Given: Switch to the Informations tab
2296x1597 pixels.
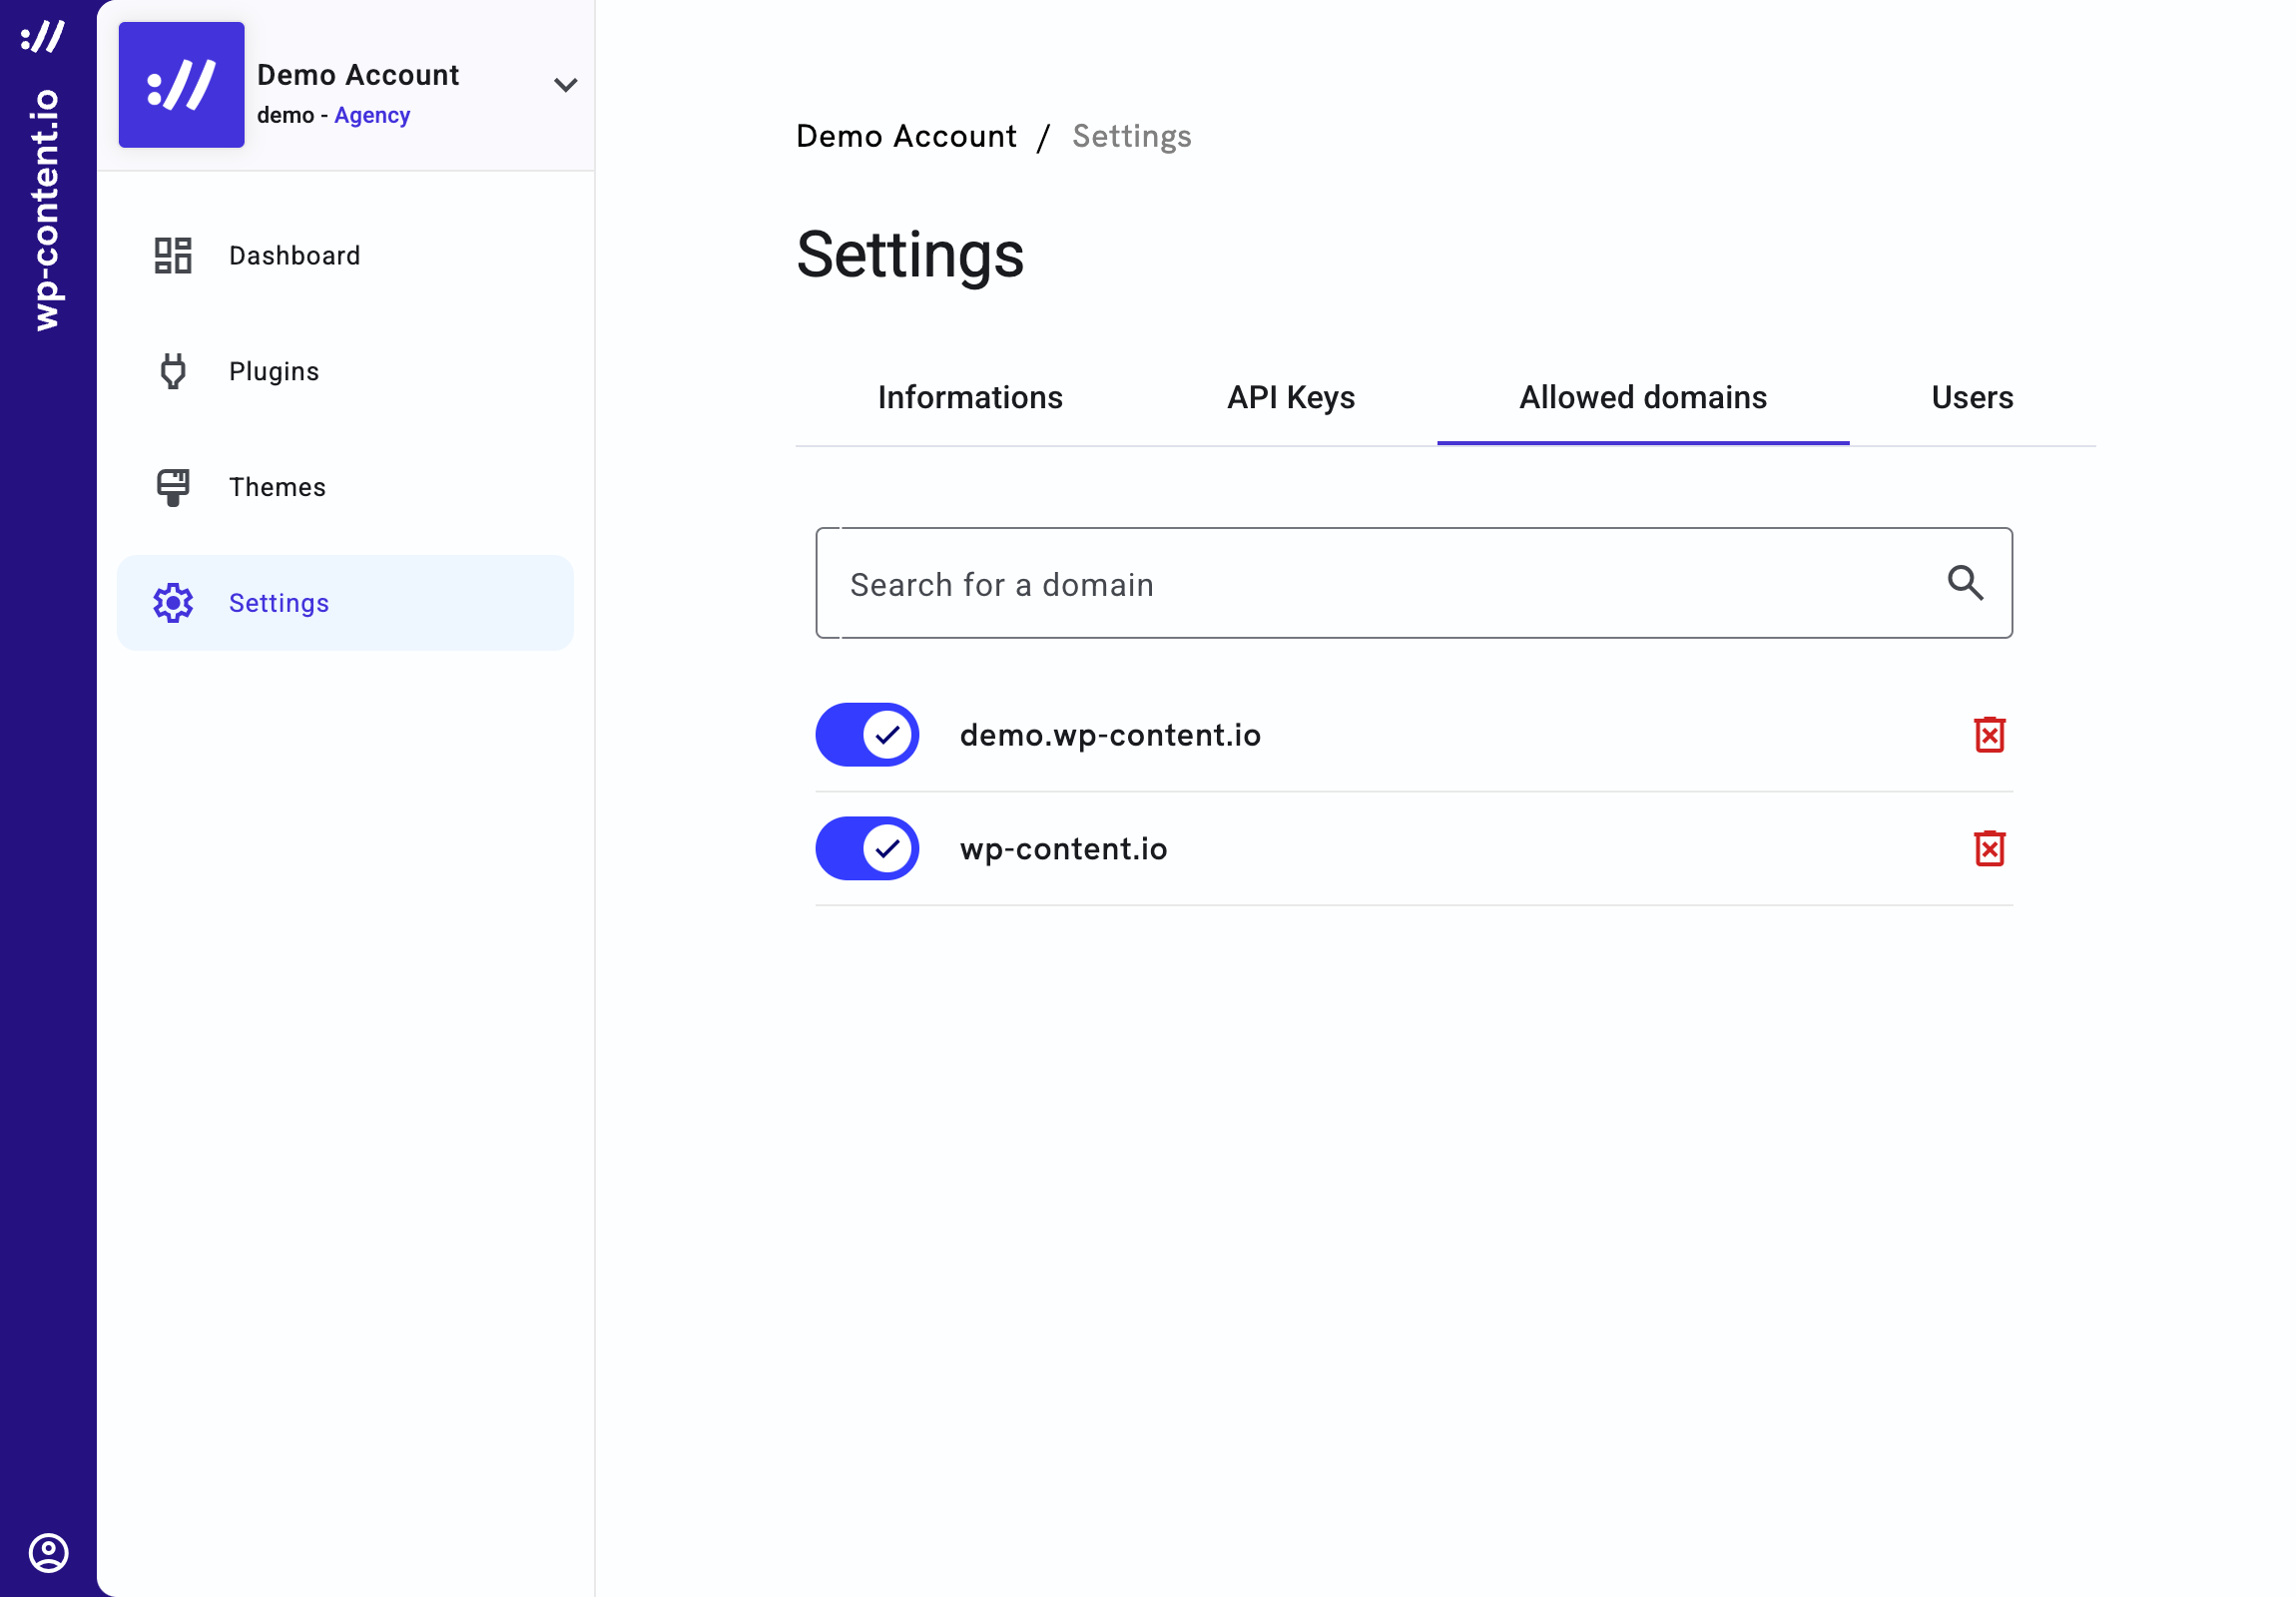Looking at the screenshot, I should [969, 398].
